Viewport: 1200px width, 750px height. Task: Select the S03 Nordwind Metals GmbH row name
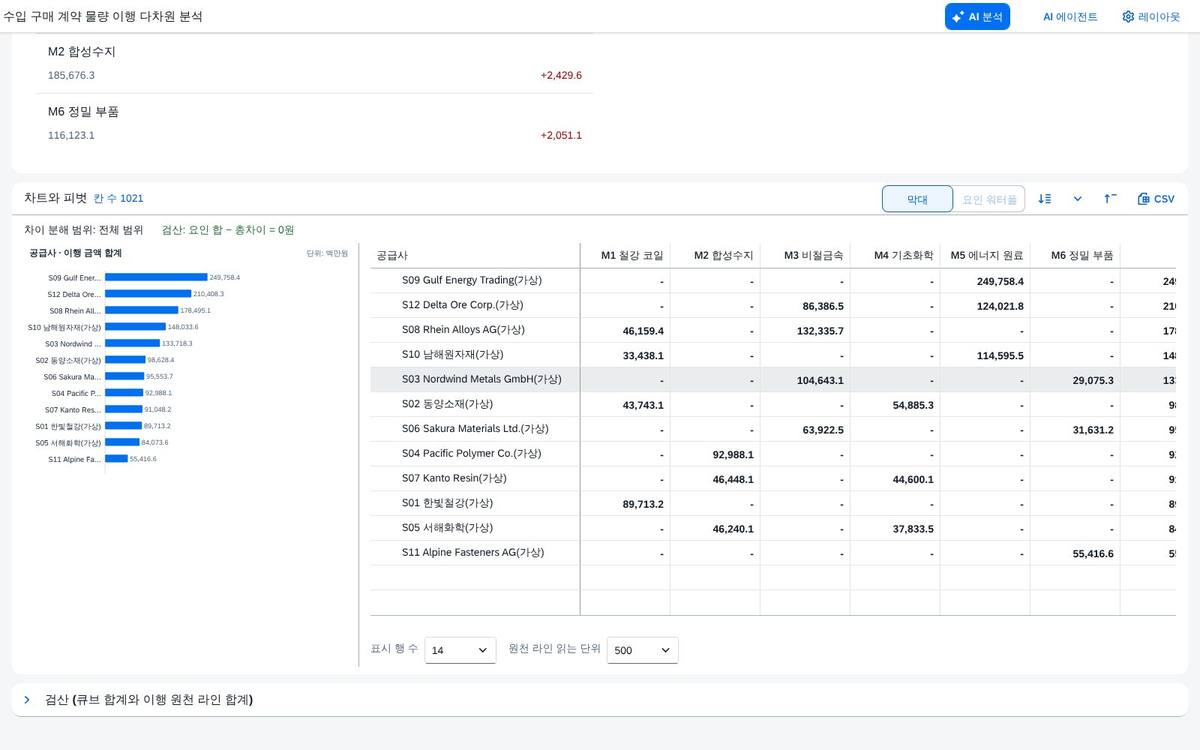click(482, 379)
